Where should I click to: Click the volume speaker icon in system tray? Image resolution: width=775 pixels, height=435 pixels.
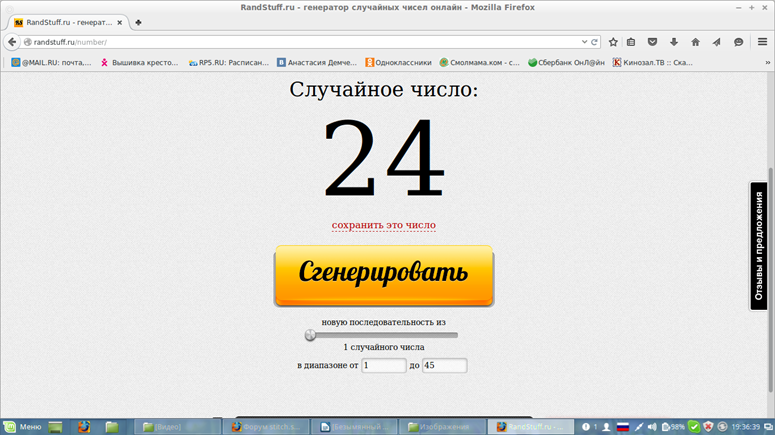pos(653,427)
